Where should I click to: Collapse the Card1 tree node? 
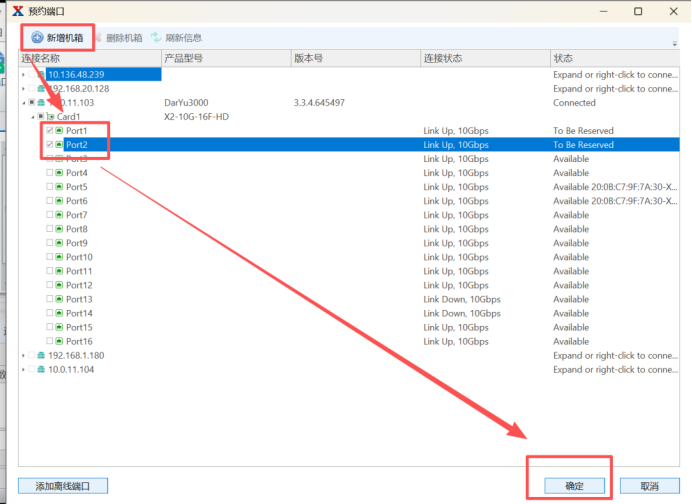(x=33, y=117)
